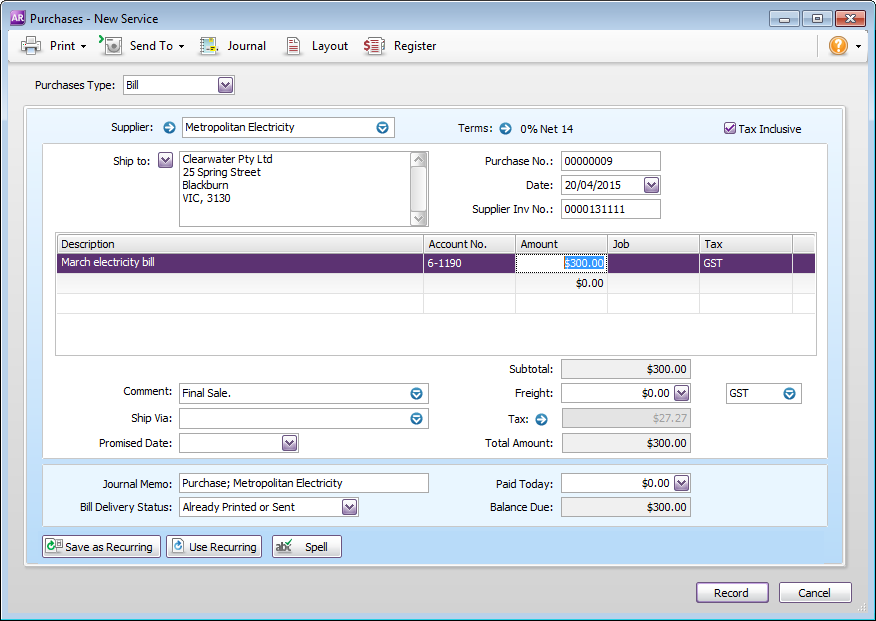Click the Description column header
Screen dimensions: 876x621
(x=240, y=244)
